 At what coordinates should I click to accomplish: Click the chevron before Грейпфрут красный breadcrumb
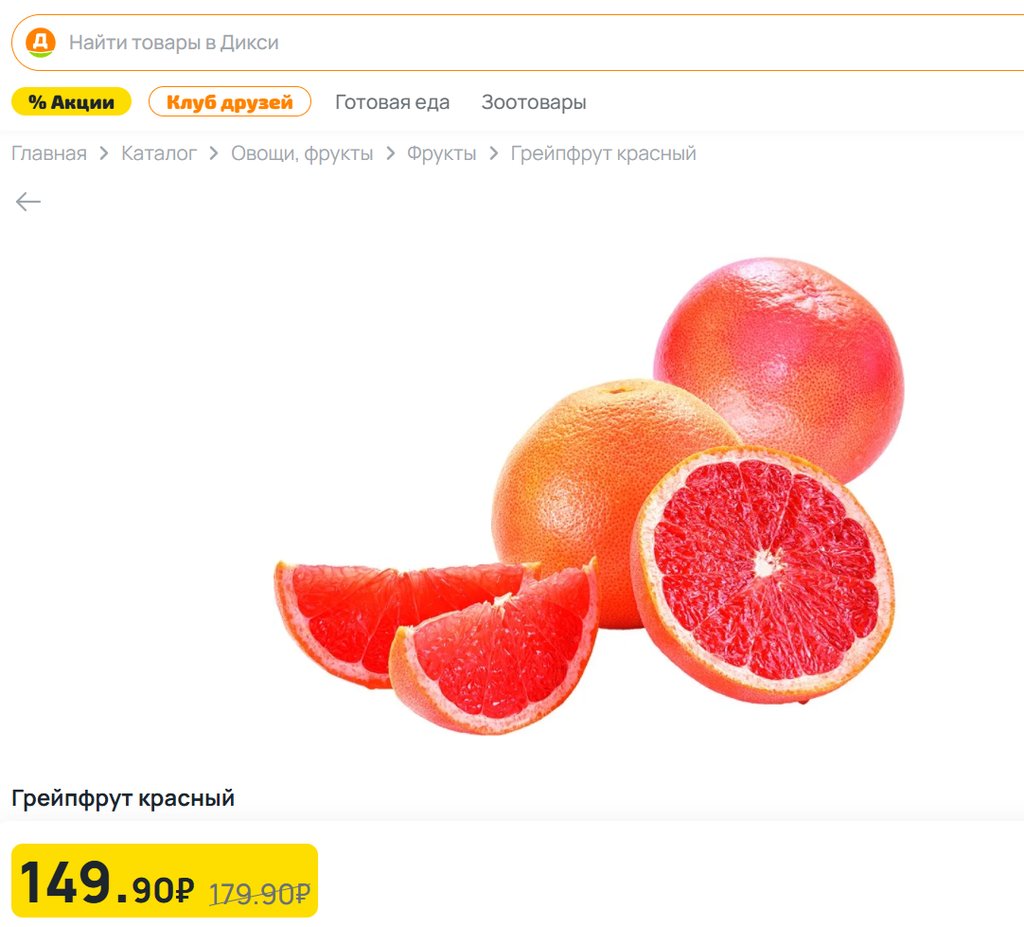point(493,154)
